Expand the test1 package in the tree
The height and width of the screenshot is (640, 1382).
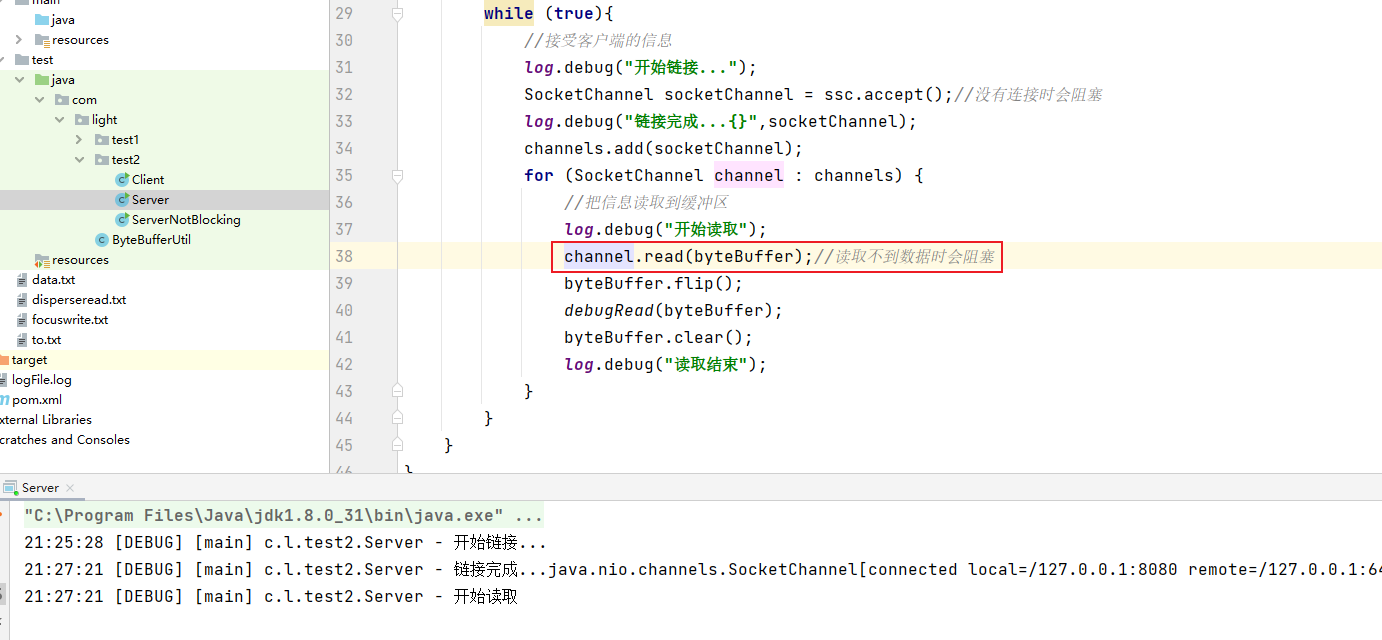[x=81, y=139]
